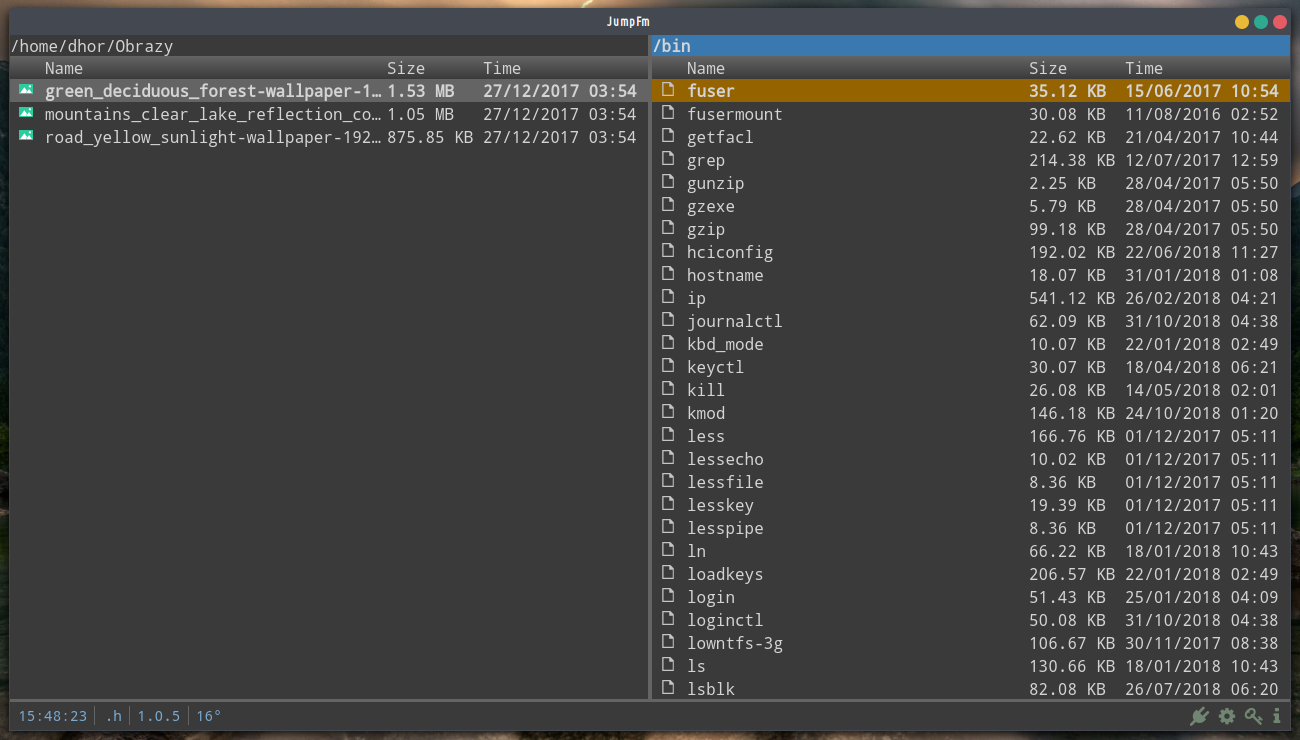The width and height of the screenshot is (1300, 740).
Task: Focus the /home/dhor/Obrazy path bar
Action: point(329,46)
